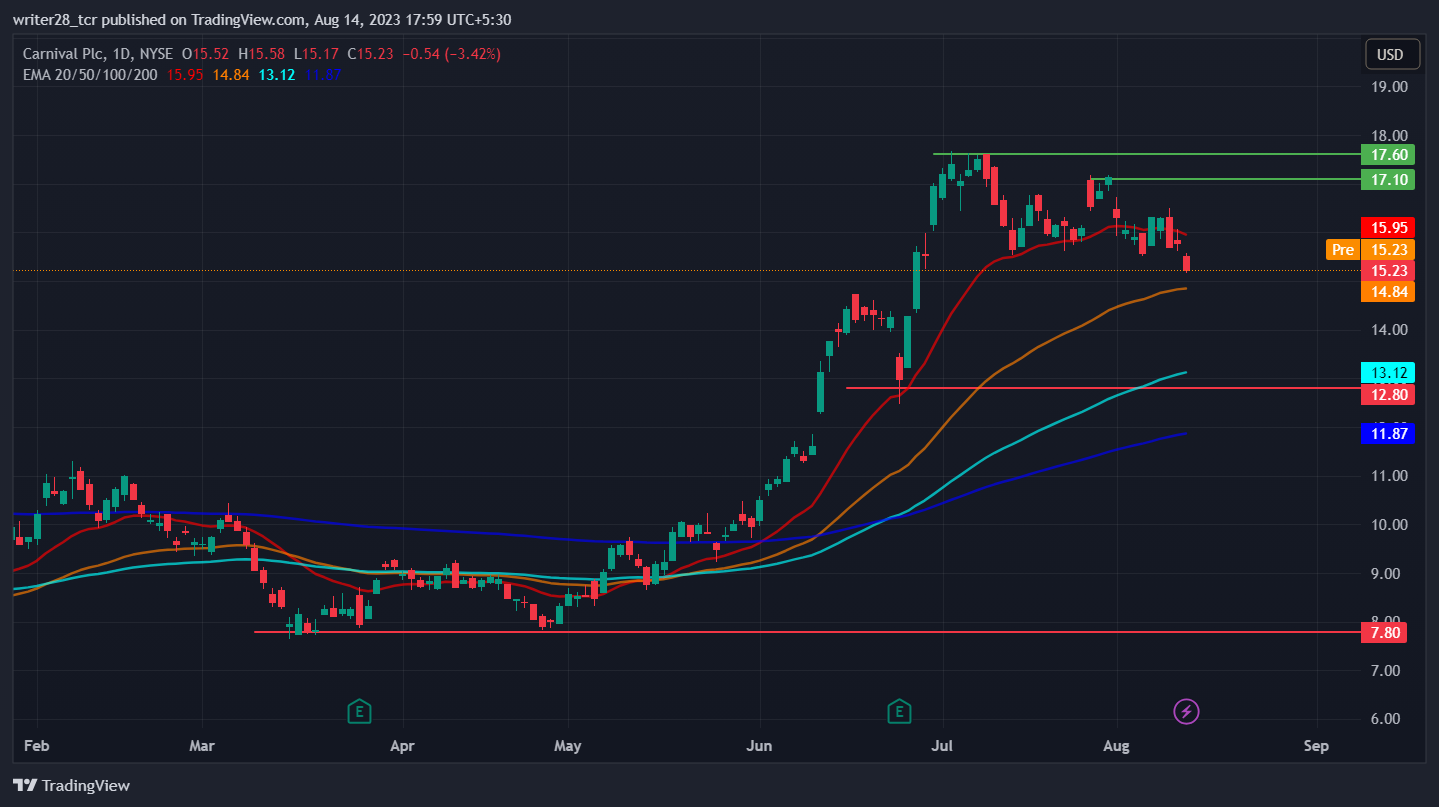Click the EMA 20/50/100/200 indicator legend
Viewport: 1439px width, 807px height.
coord(90,74)
